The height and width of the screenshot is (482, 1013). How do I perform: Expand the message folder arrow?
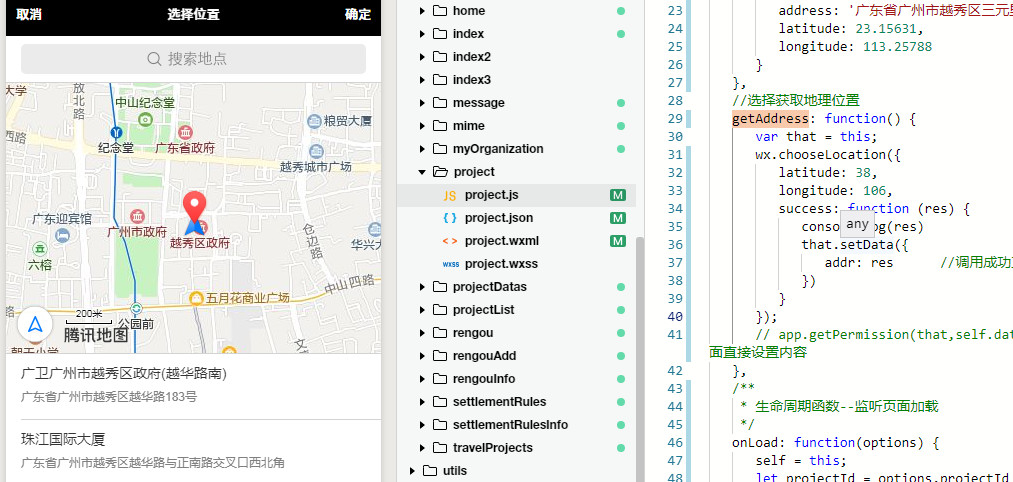(422, 103)
